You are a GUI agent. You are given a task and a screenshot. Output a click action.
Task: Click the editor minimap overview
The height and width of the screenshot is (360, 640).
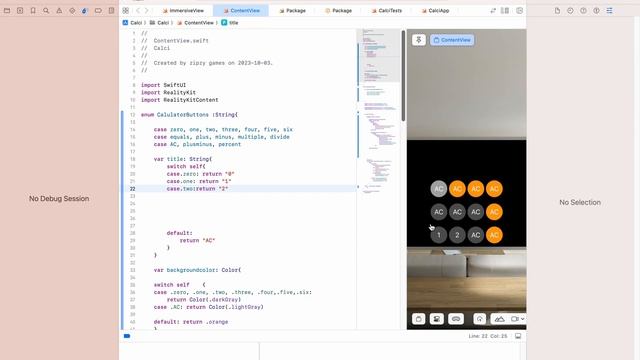coord(379,110)
